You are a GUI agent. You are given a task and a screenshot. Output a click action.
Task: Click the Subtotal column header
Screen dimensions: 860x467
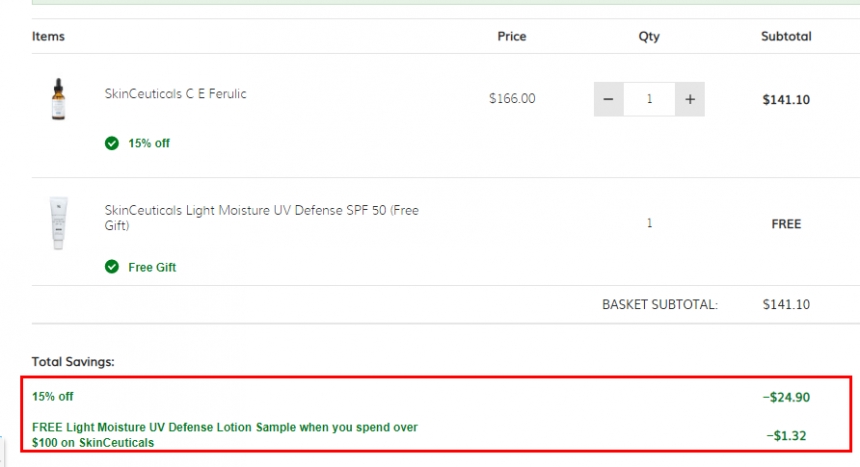tap(786, 36)
